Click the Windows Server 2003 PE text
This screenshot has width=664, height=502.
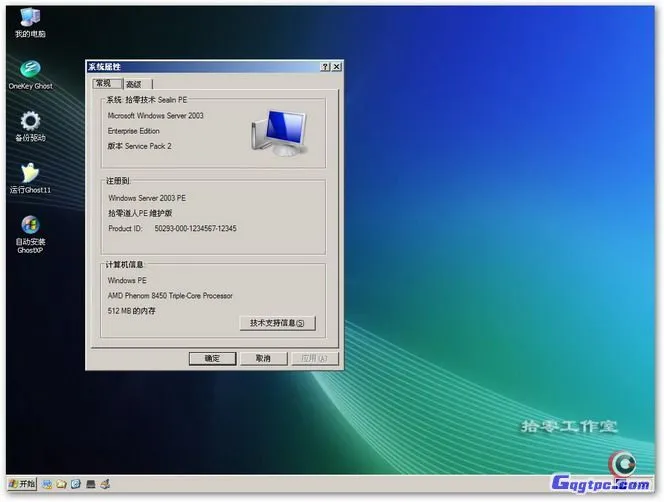tap(147, 198)
